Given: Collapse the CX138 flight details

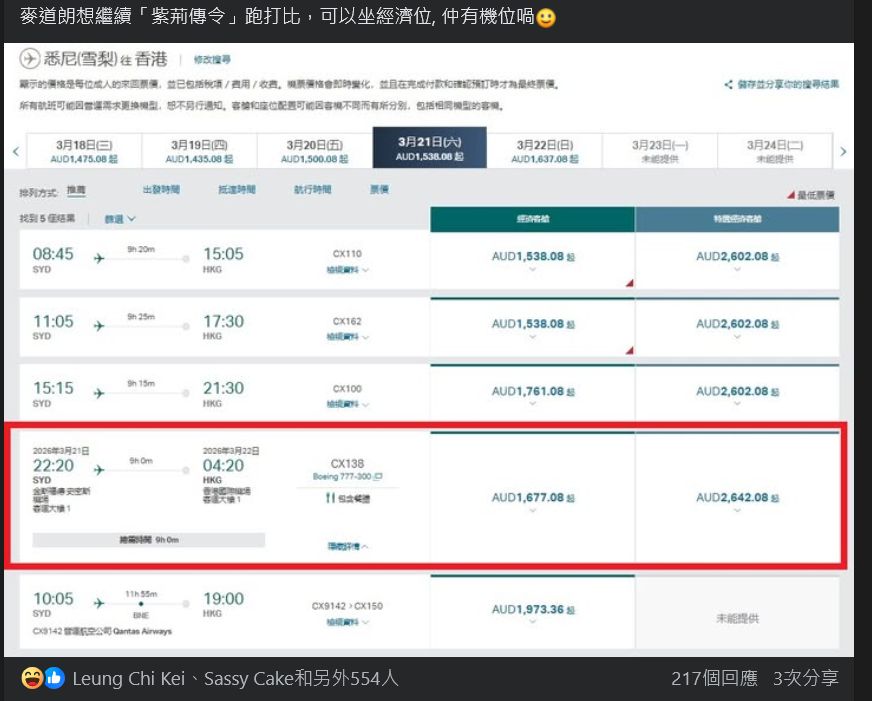Looking at the screenshot, I should point(347,546).
